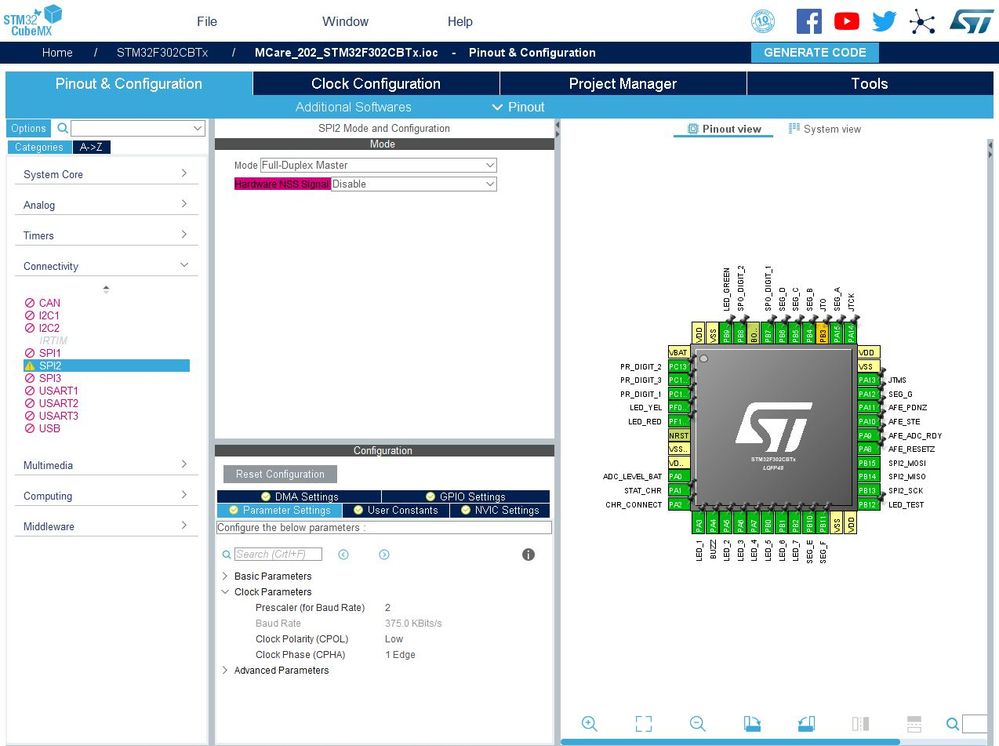This screenshot has width=999, height=746.
Task: Switch to Categories view
Action: pyautogui.click(x=39, y=147)
